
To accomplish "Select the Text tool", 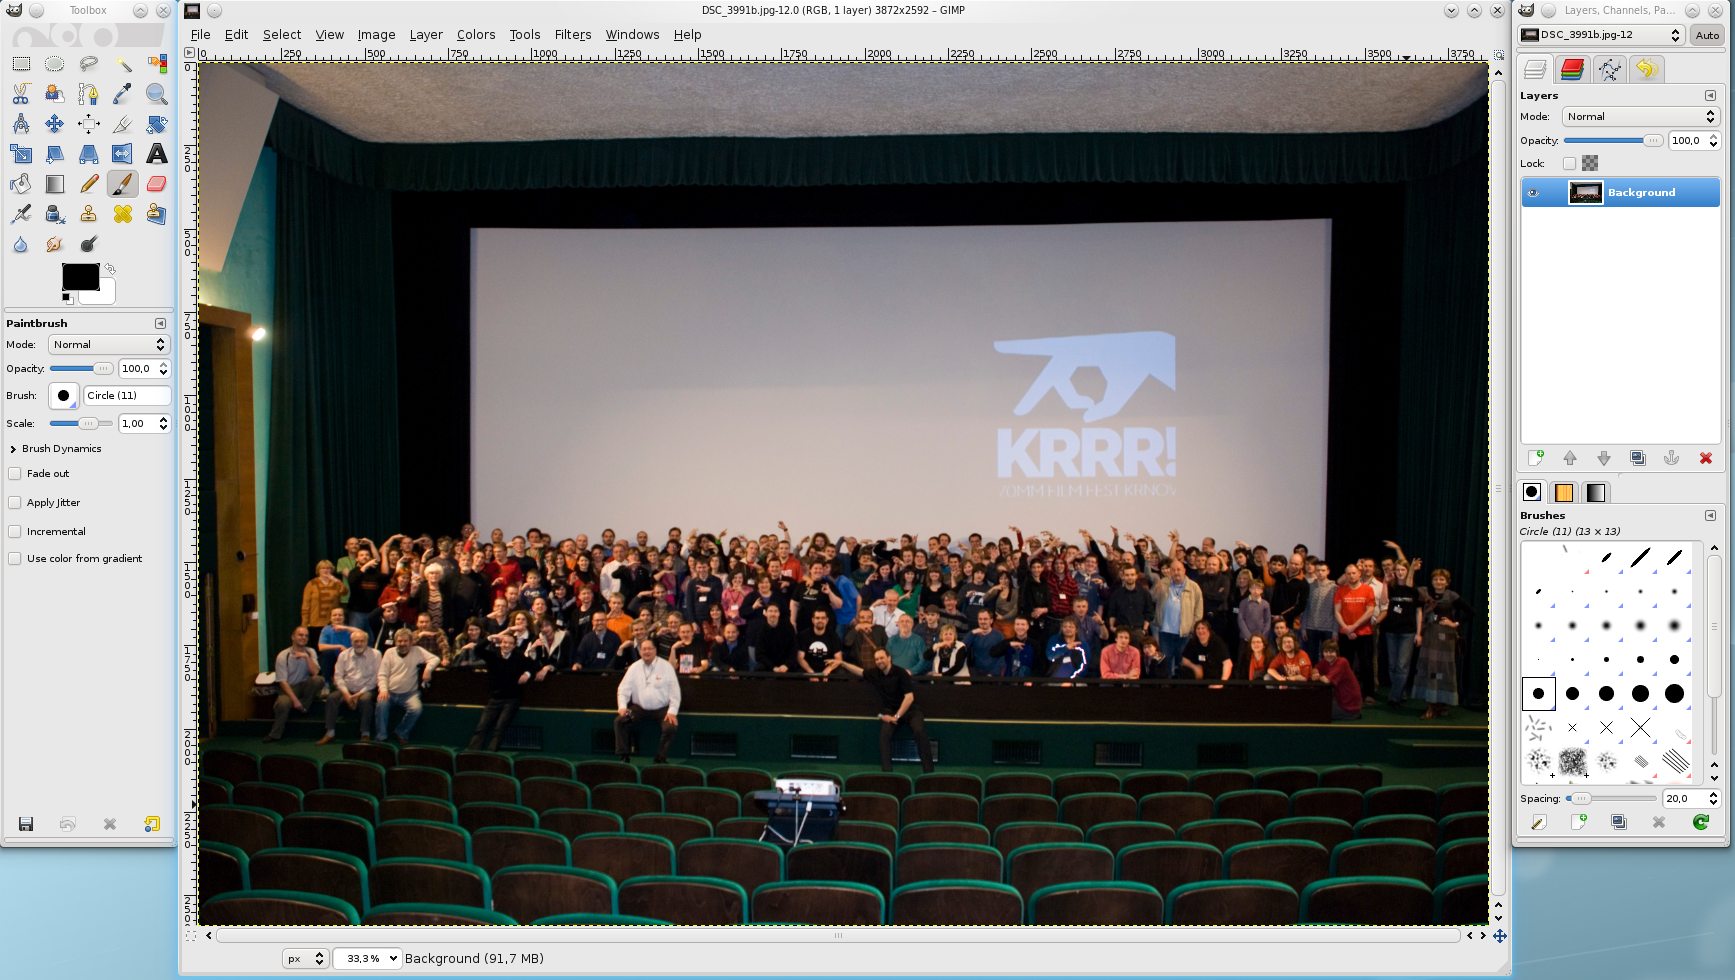I will click(x=157, y=154).
